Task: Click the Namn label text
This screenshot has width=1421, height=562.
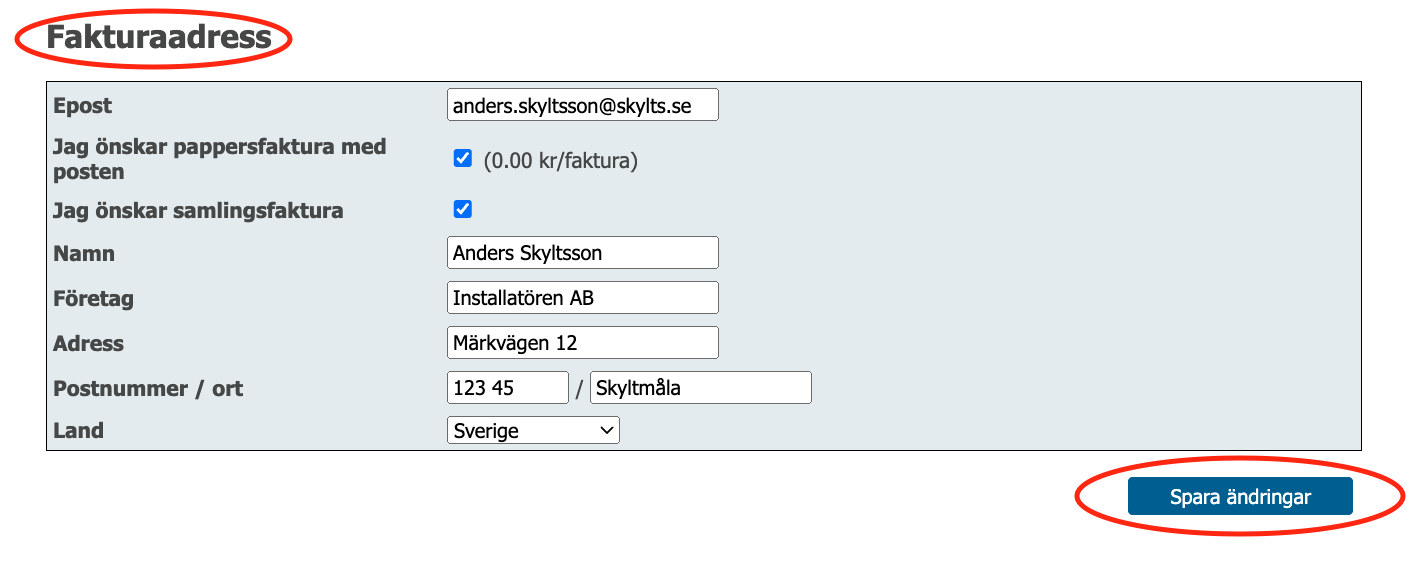Action: point(84,254)
